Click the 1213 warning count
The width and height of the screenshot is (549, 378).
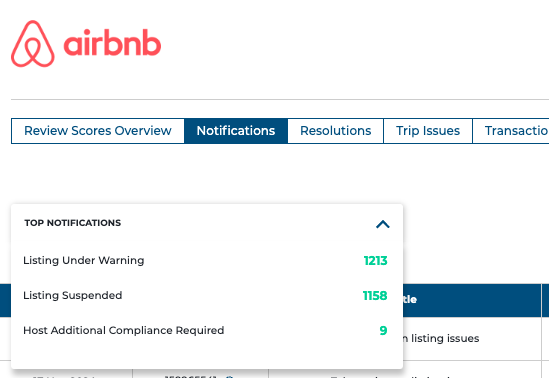(x=375, y=261)
